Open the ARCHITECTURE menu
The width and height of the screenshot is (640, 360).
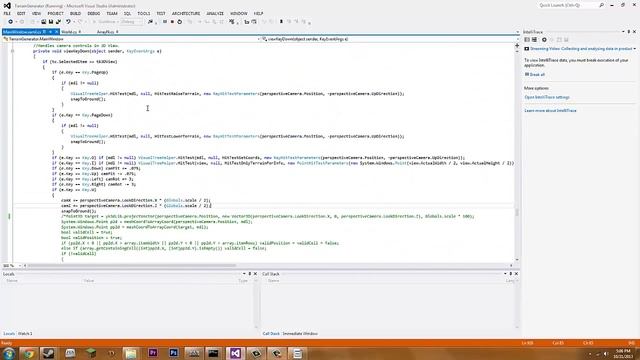[x=186, y=13]
